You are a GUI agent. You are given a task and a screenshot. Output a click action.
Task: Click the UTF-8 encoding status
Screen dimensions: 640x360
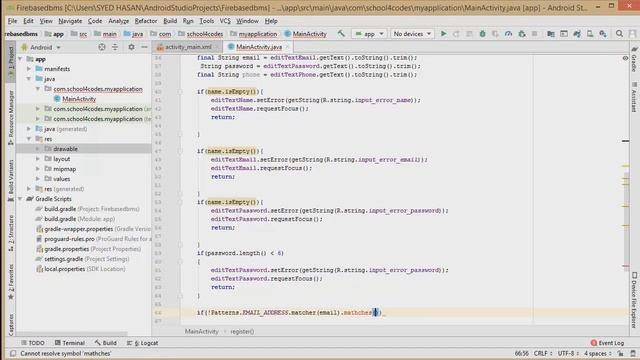(568, 353)
